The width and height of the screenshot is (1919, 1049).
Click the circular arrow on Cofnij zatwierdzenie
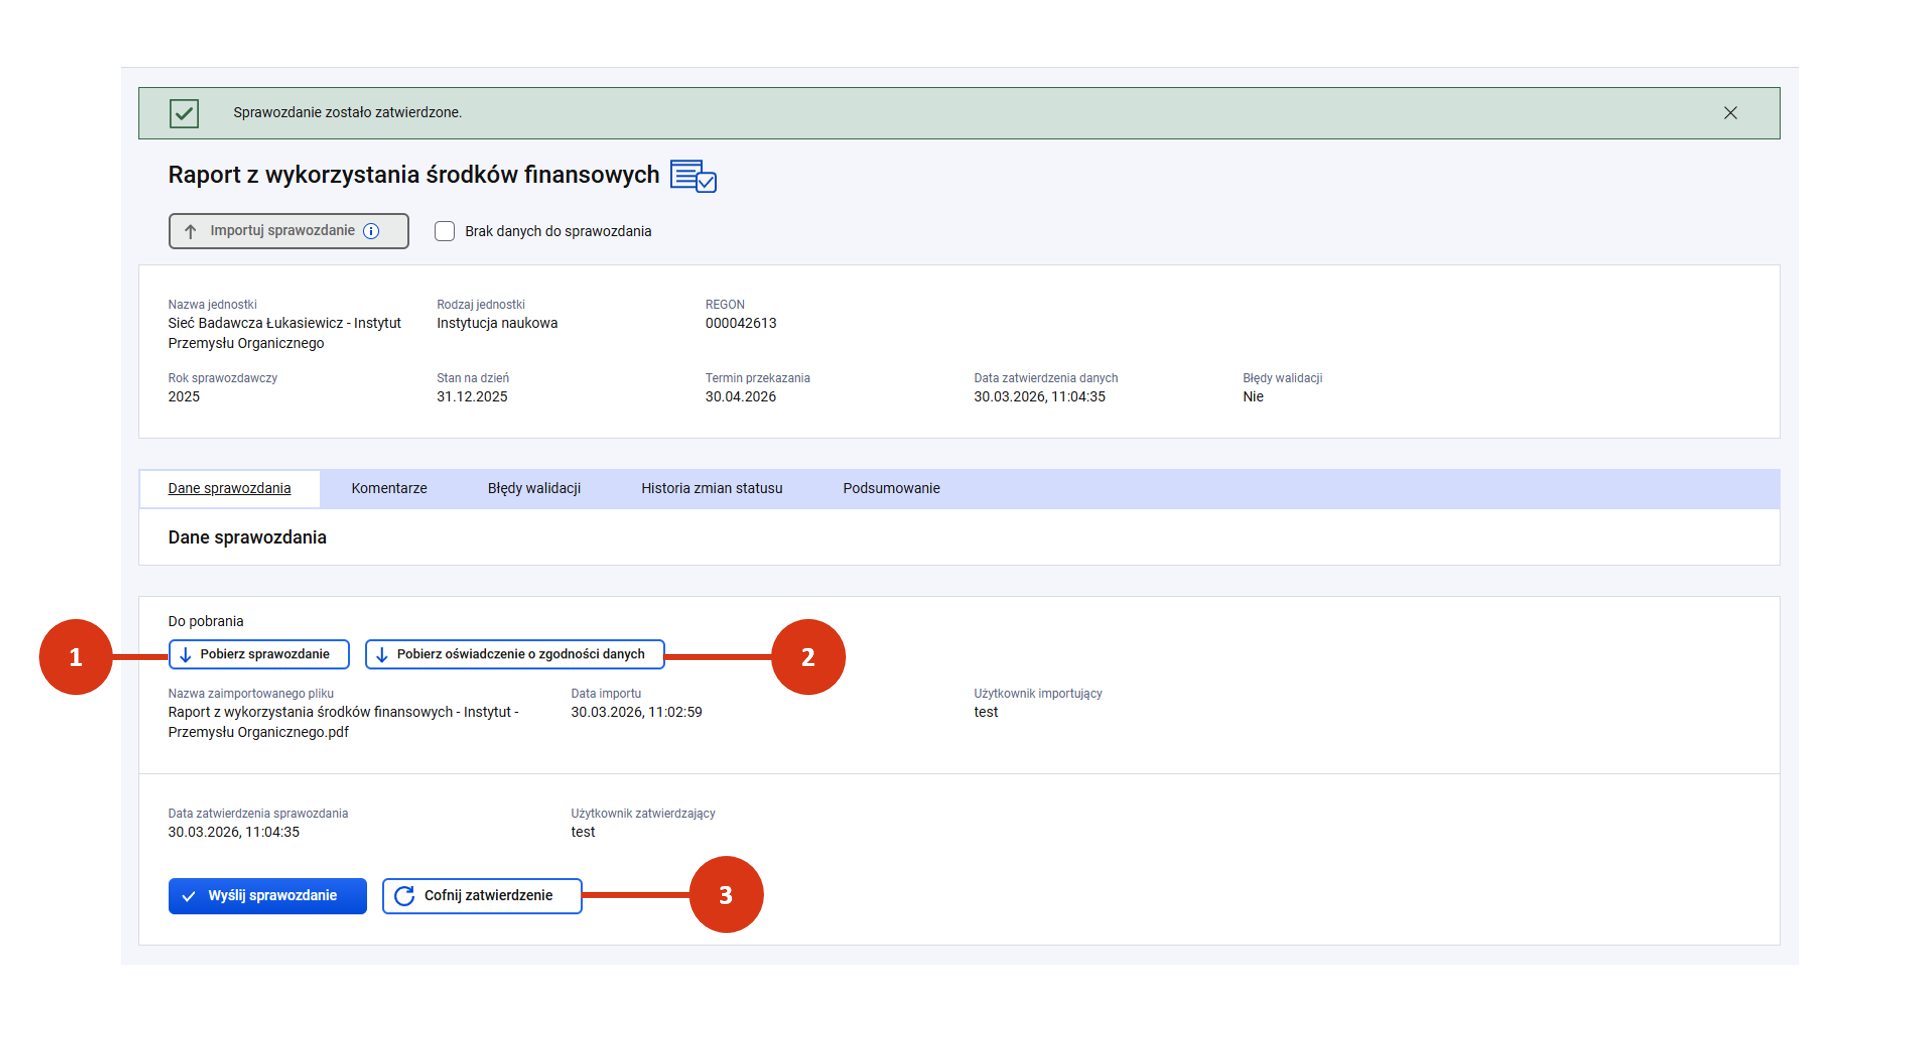coord(404,896)
